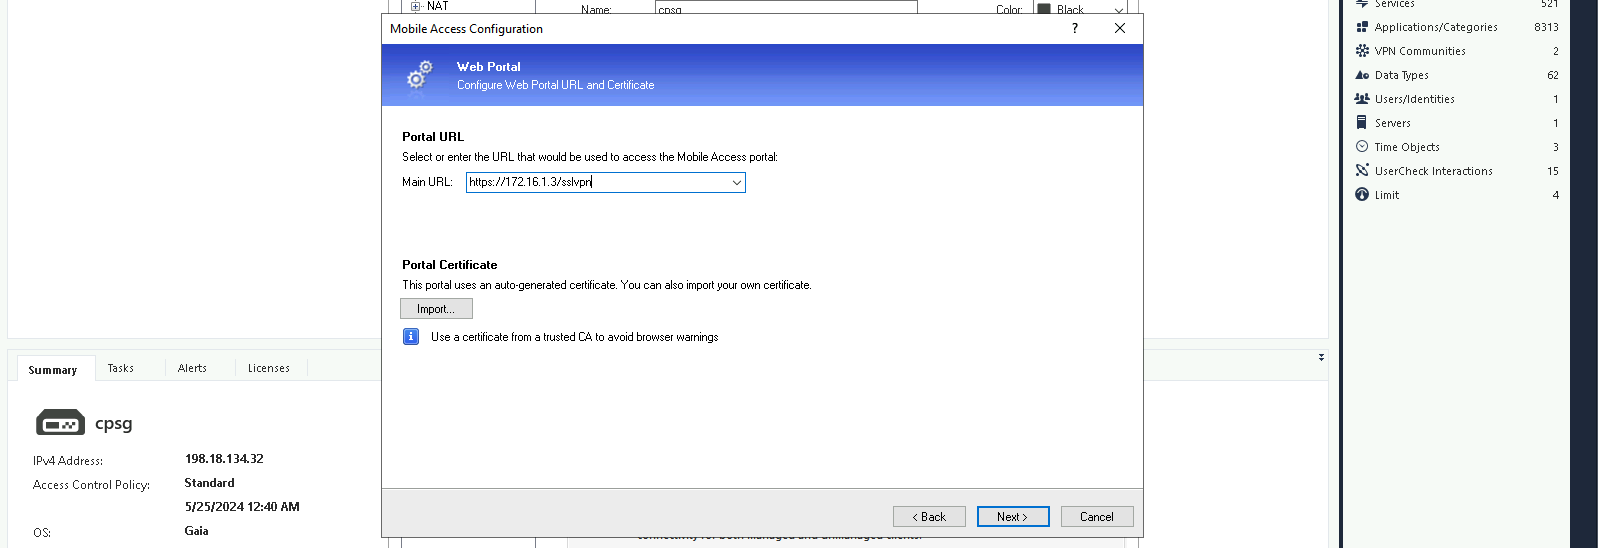Screen dimensions: 1598x548
Task: Click the blue certificate info icon
Action: (411, 337)
